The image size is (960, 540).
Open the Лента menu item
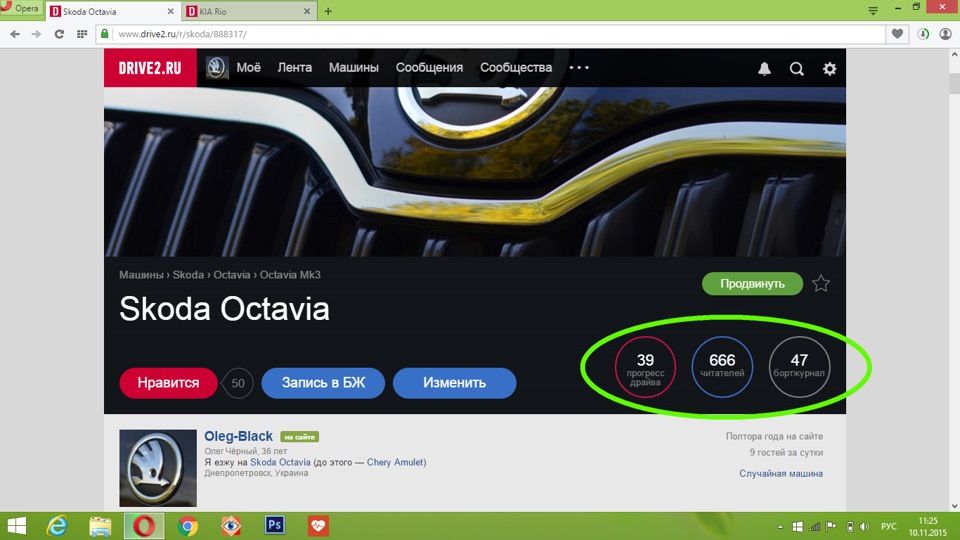(x=294, y=67)
